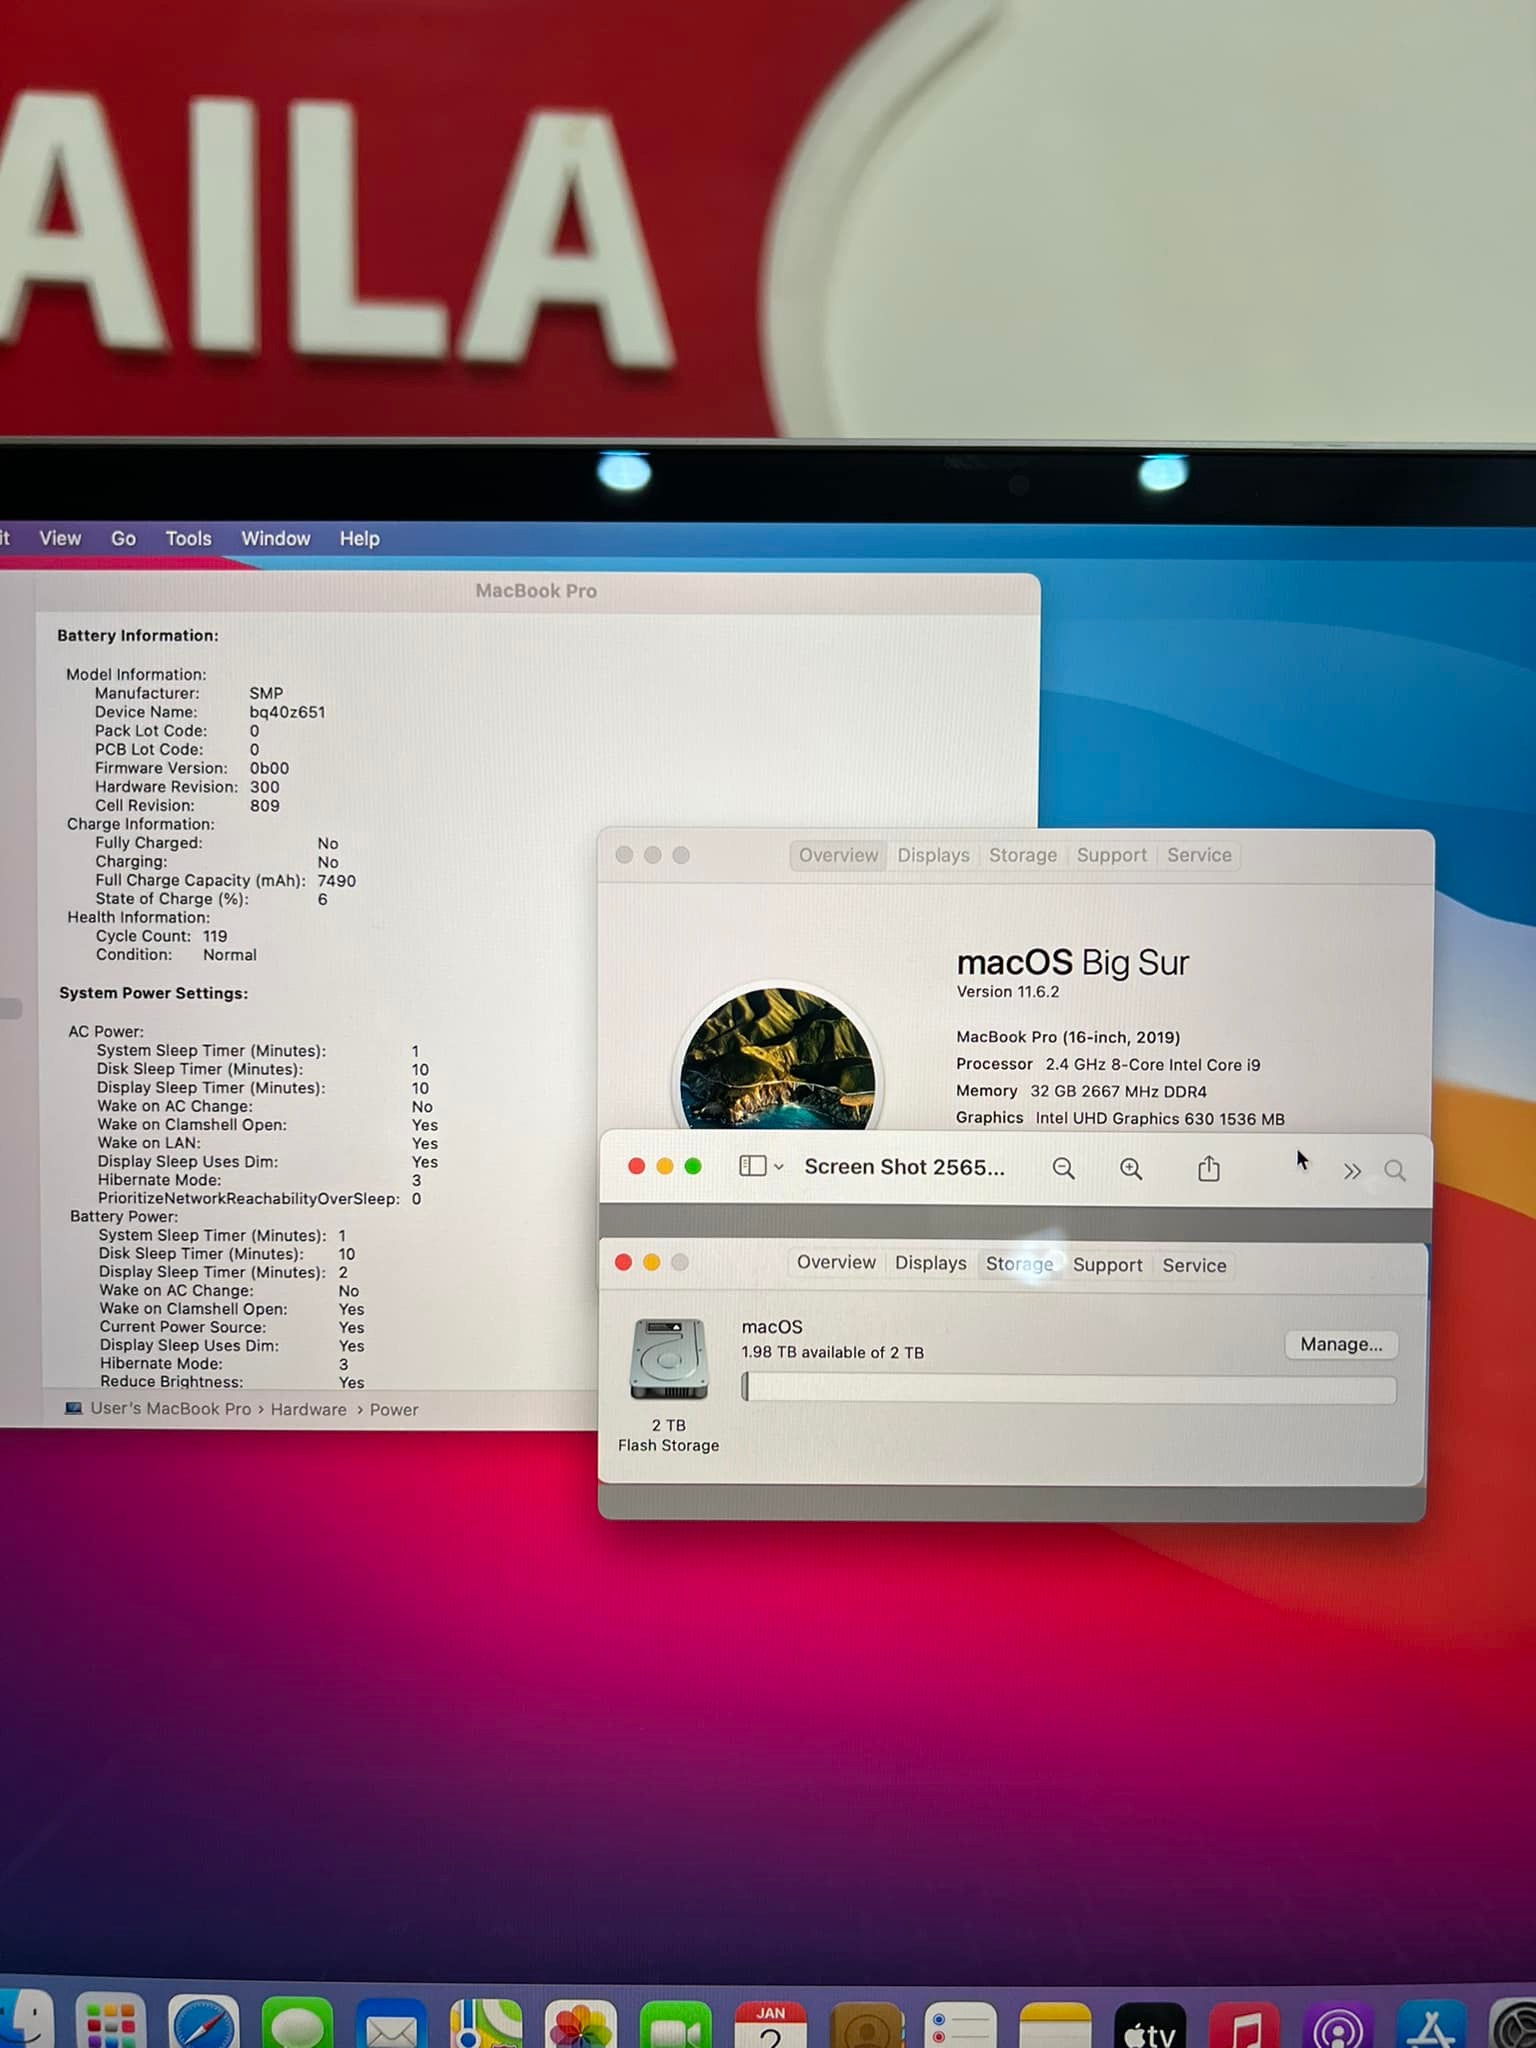Click the search icon in Preview toolbar

(x=1395, y=1171)
